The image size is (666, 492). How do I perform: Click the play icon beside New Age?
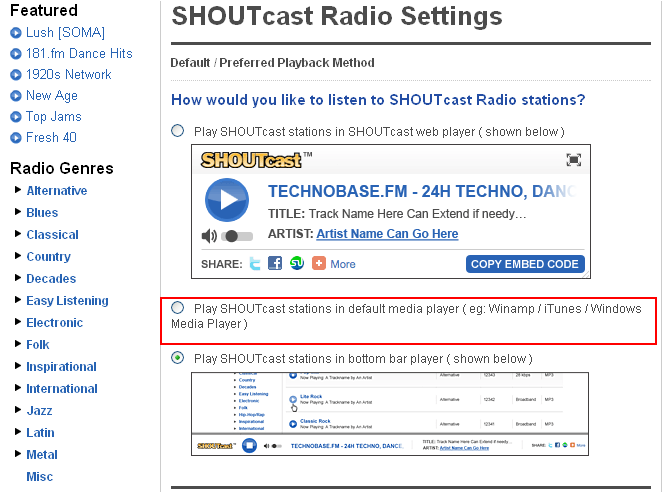point(16,96)
